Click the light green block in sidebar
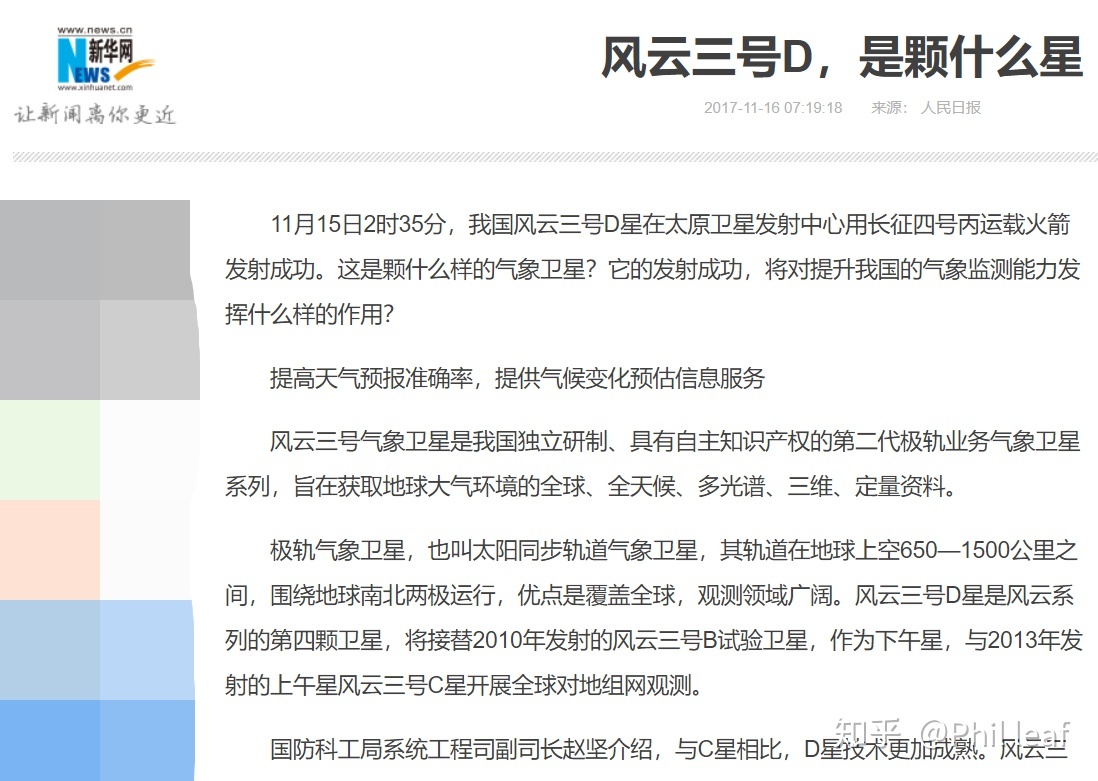1098x781 pixels. pyautogui.click(x=50, y=450)
